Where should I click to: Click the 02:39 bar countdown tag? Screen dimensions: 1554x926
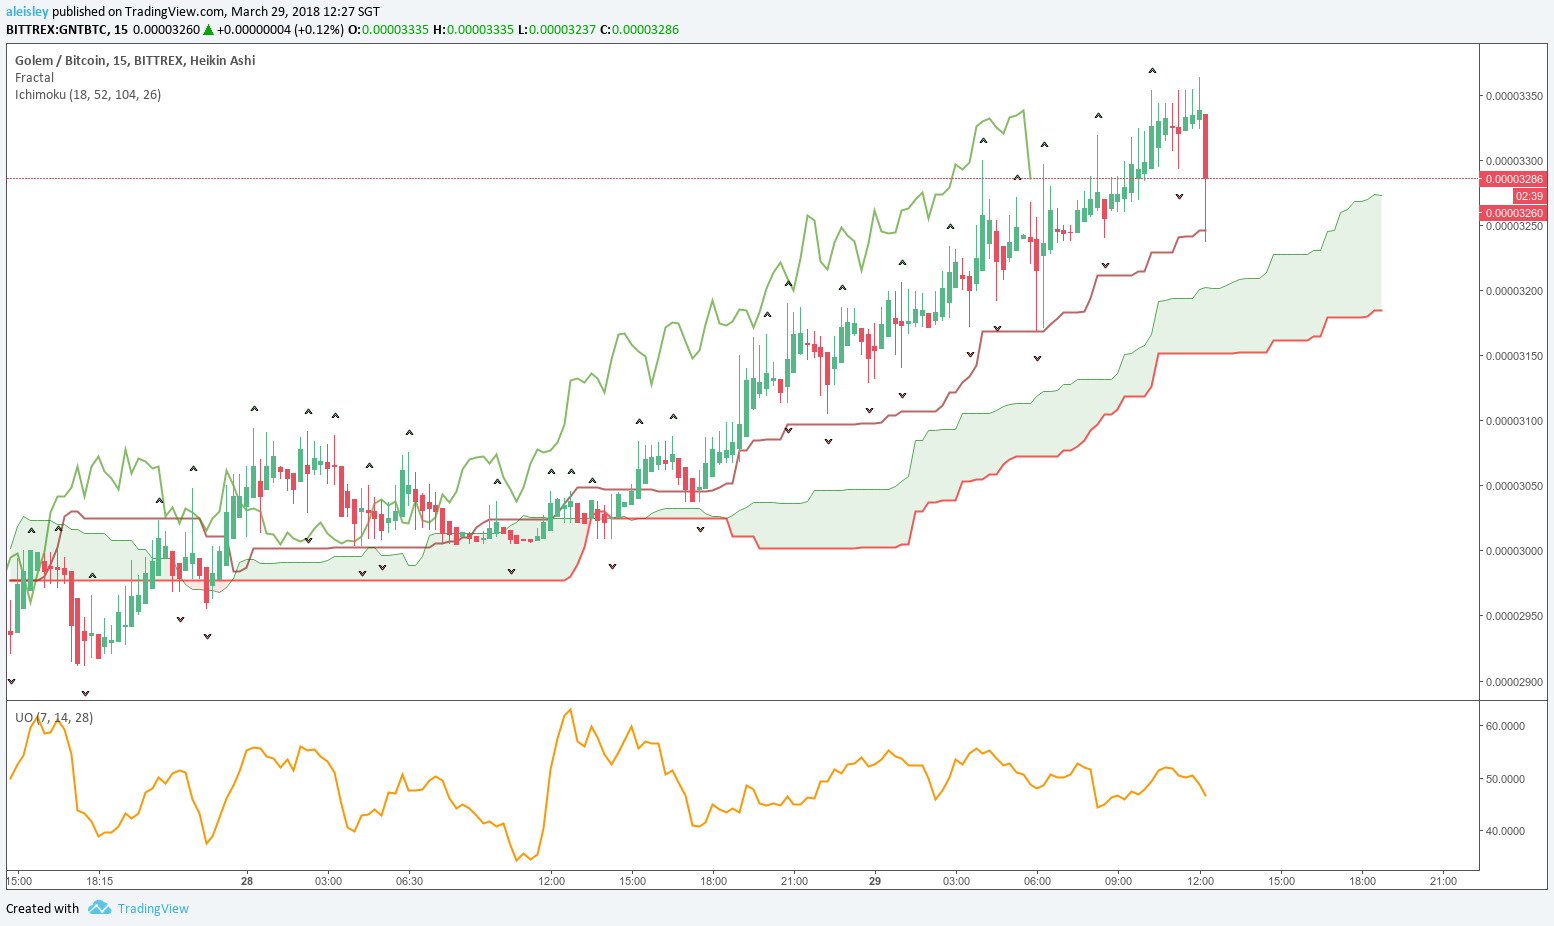pyautogui.click(x=1529, y=196)
